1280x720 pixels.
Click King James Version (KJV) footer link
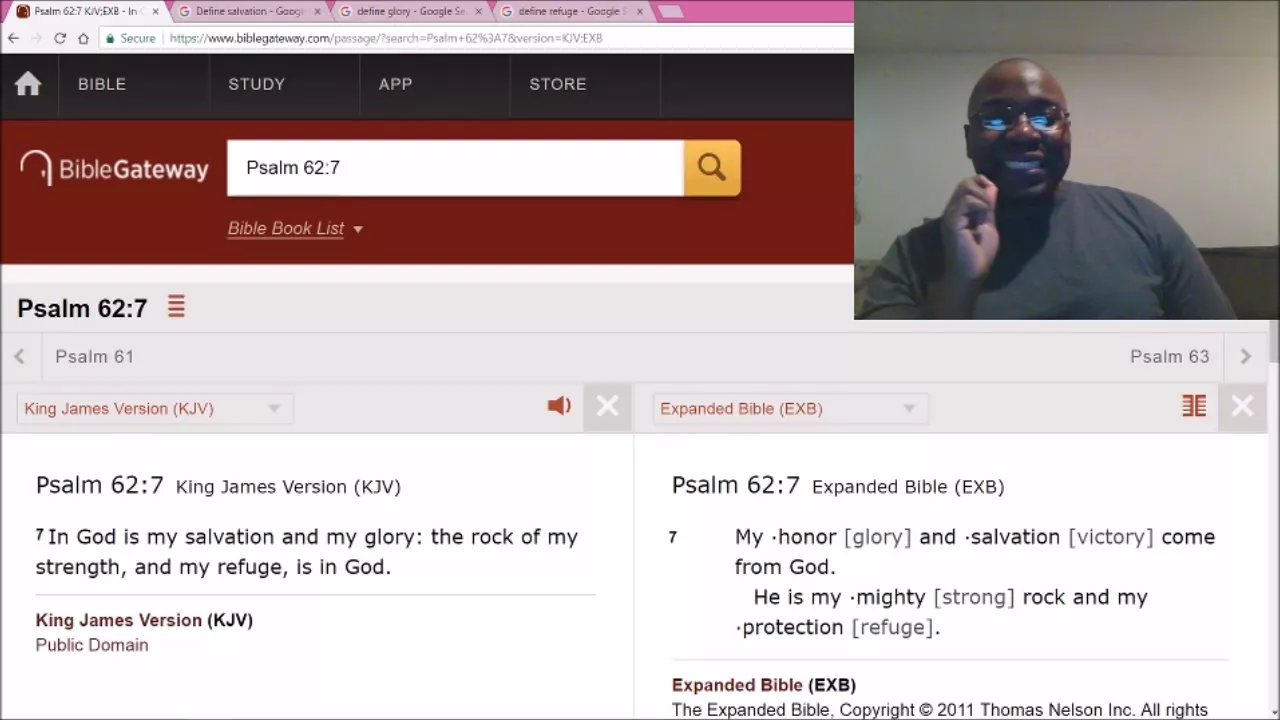(144, 620)
